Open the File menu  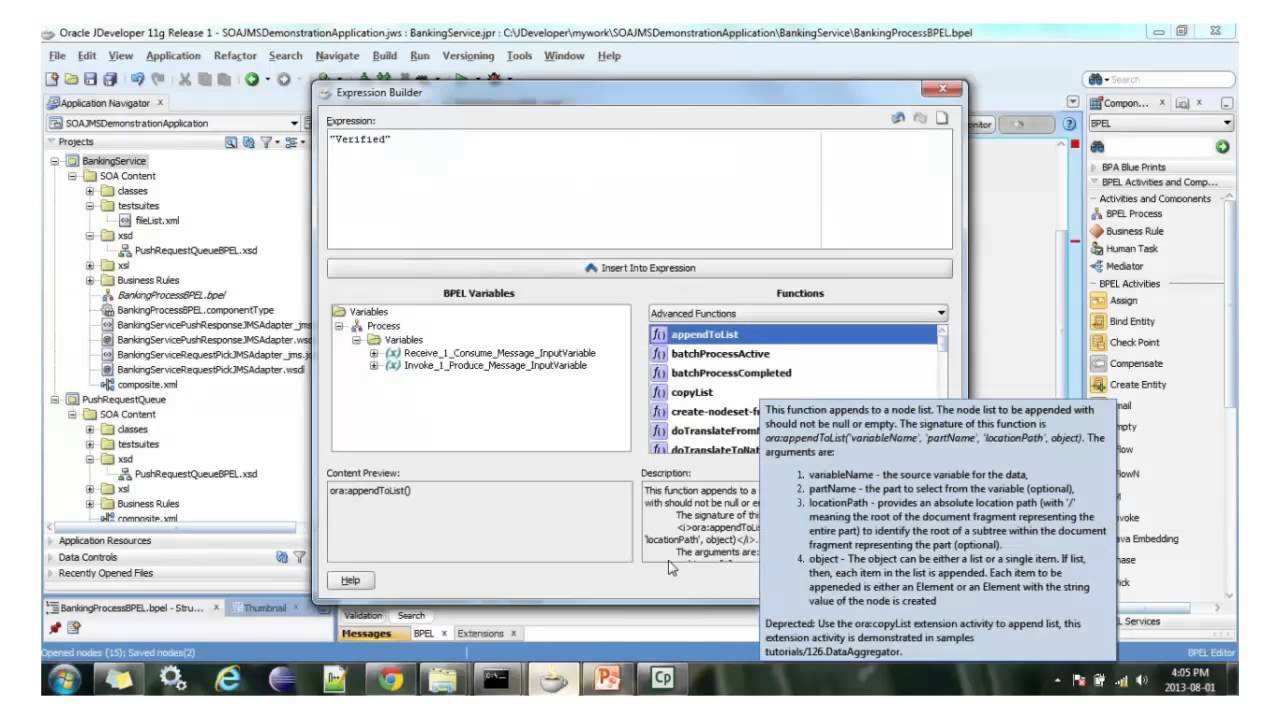57,56
